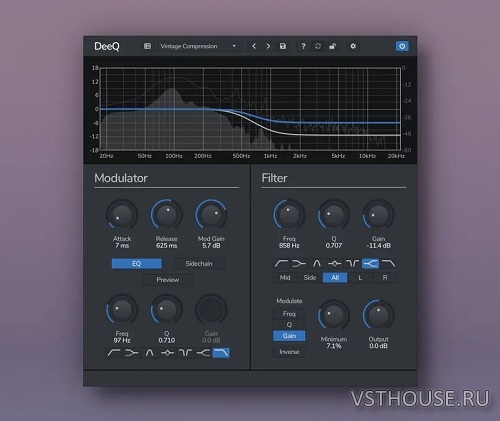The height and width of the screenshot is (421, 500).
Task: Select Filter low-shelf shape icon
Action: pos(299,264)
